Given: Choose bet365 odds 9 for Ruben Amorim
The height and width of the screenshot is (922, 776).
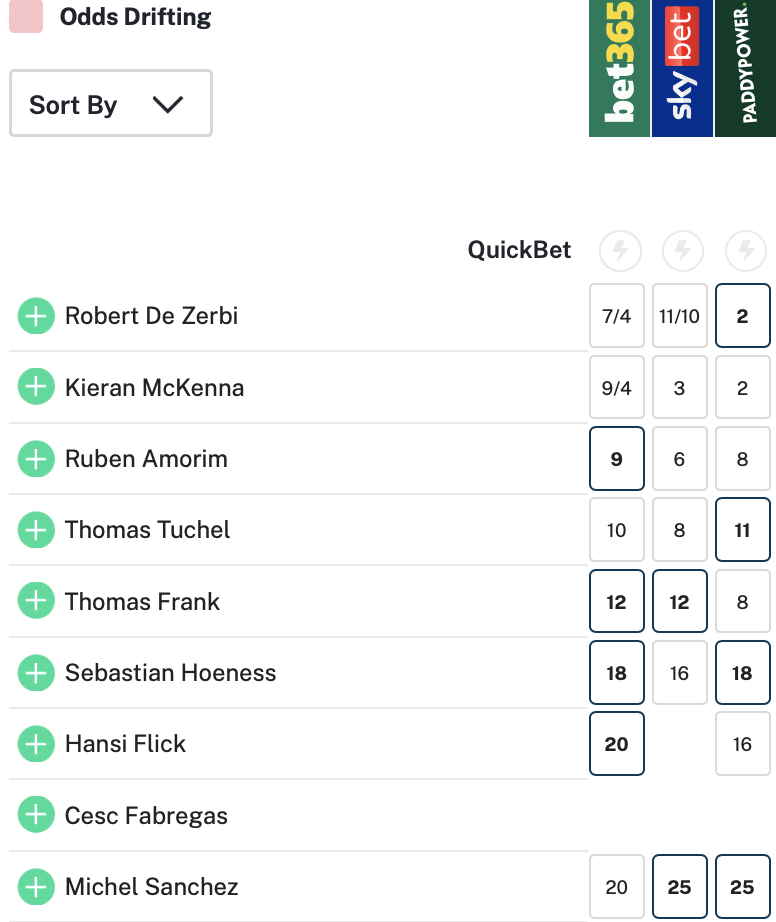Looking at the screenshot, I should [x=617, y=459].
